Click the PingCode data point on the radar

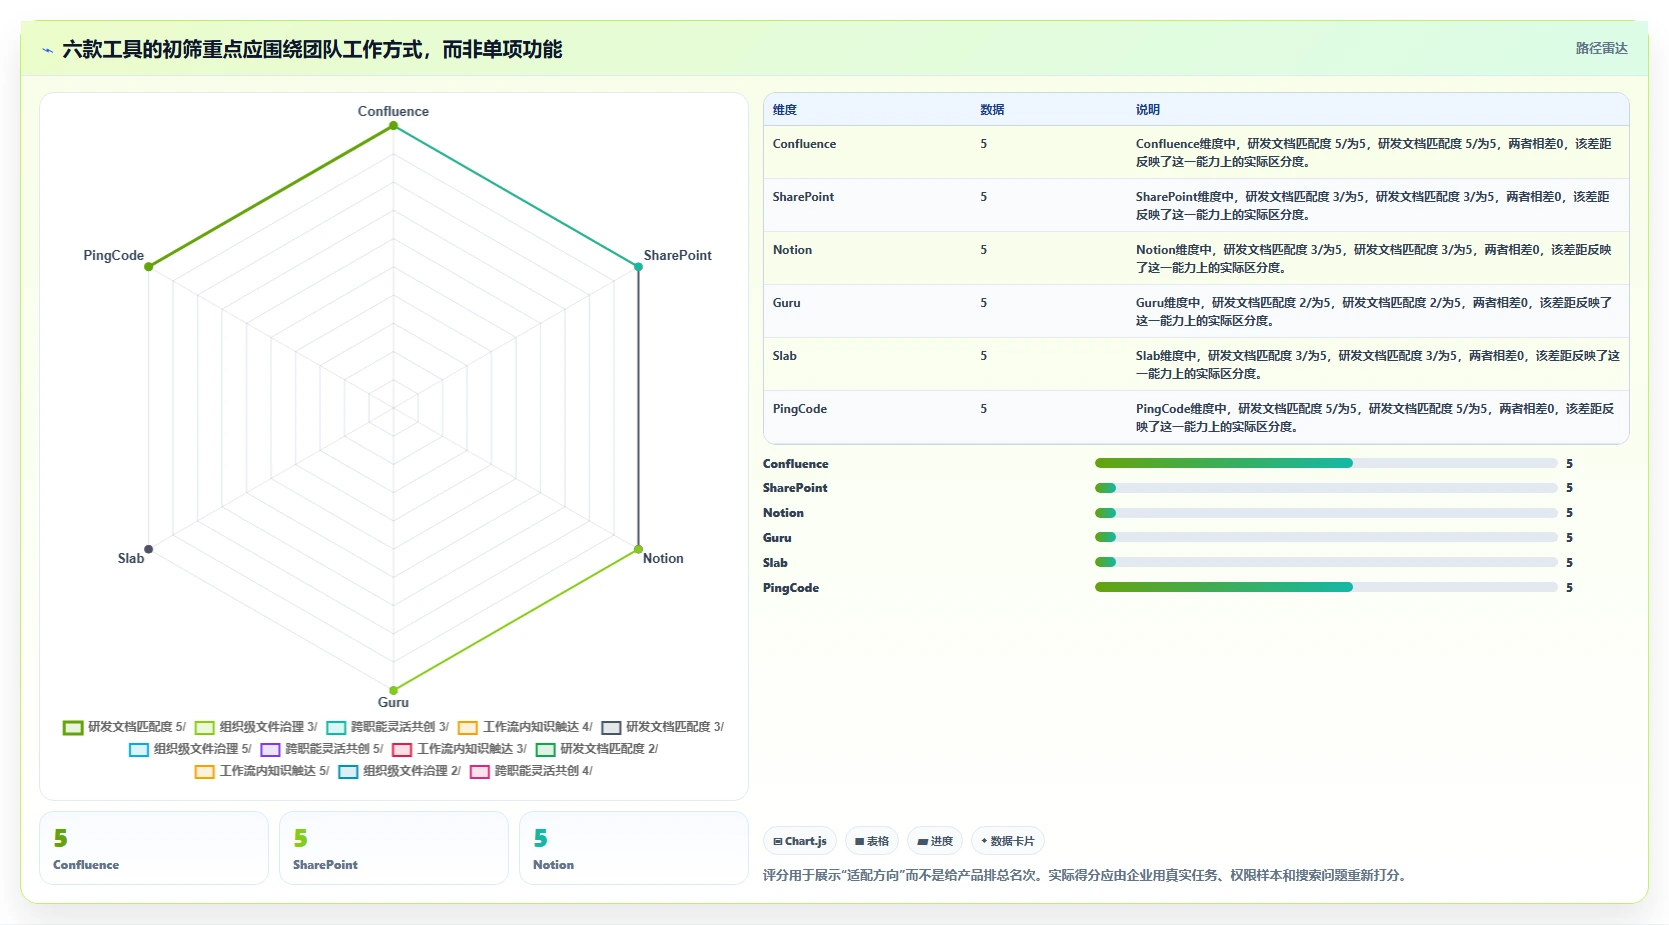(148, 267)
